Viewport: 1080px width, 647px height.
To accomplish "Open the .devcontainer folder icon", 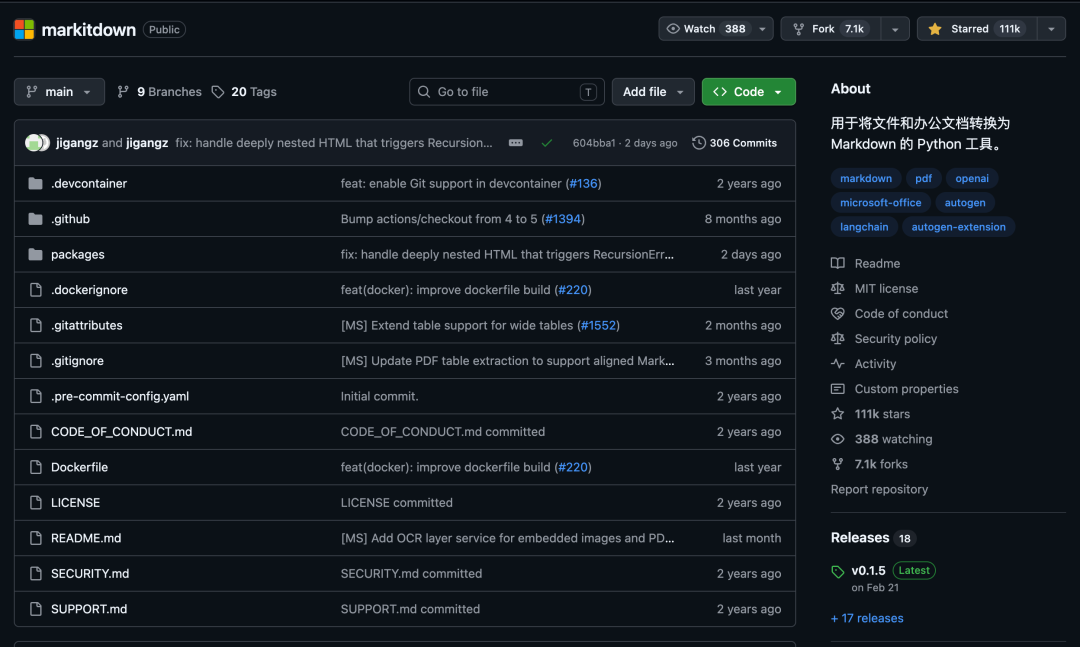I will (35, 183).
